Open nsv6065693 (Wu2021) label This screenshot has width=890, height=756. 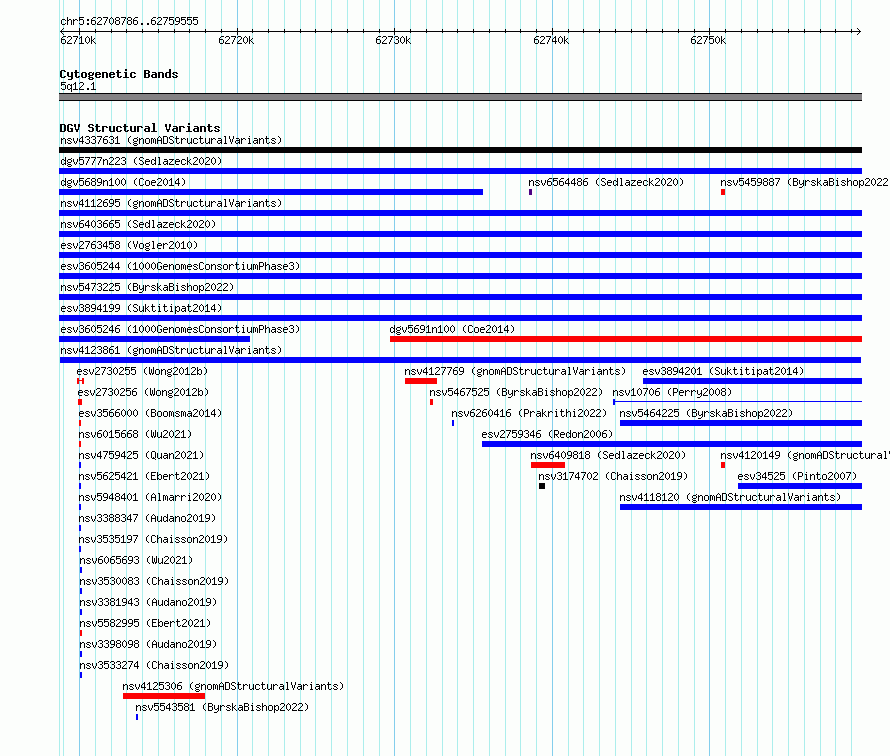[136, 560]
